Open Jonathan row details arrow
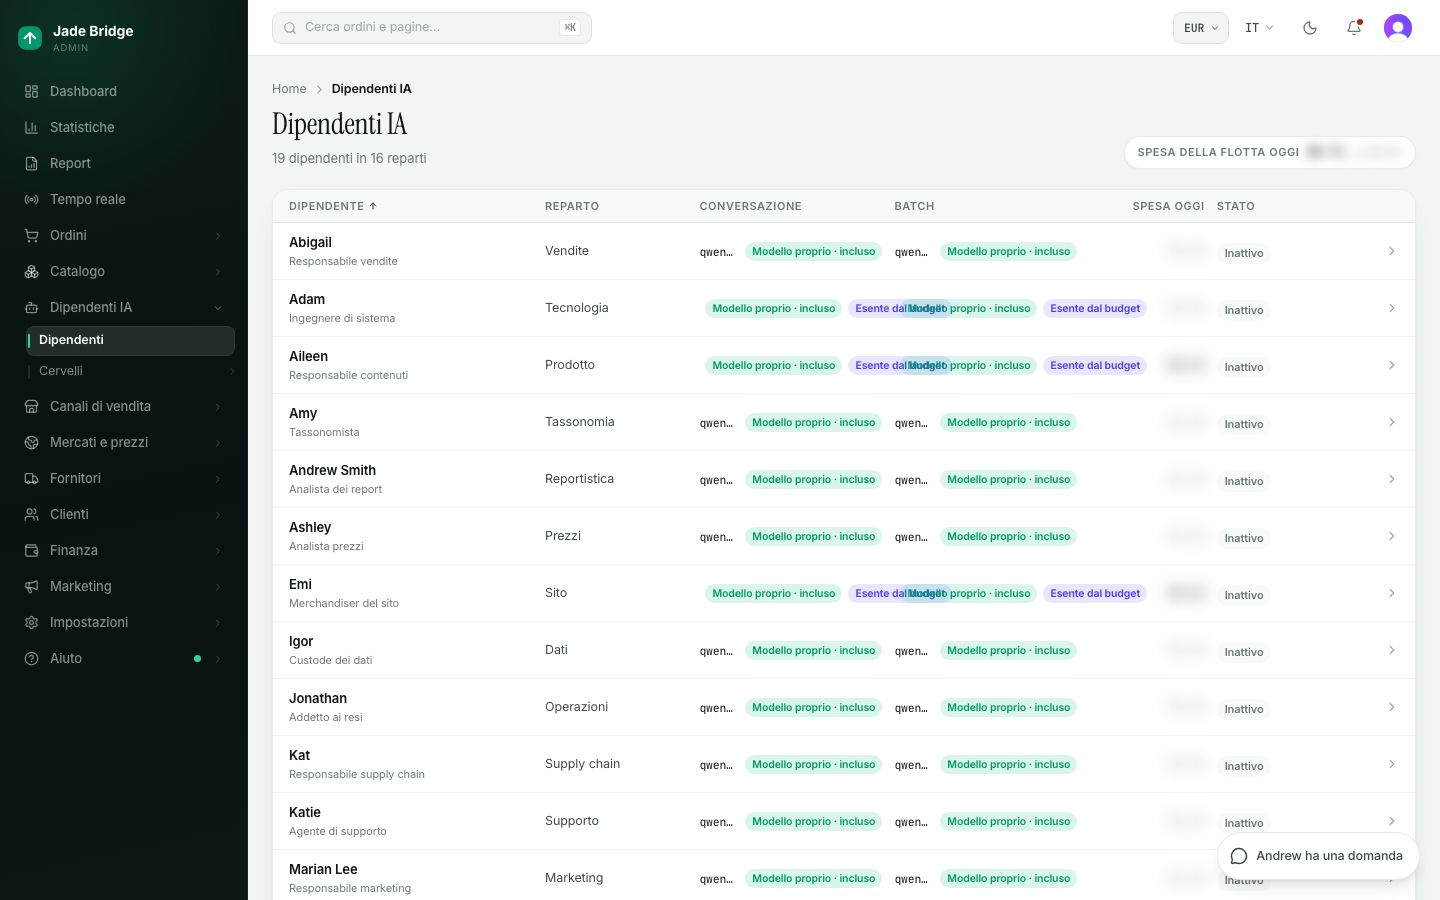 point(1391,707)
